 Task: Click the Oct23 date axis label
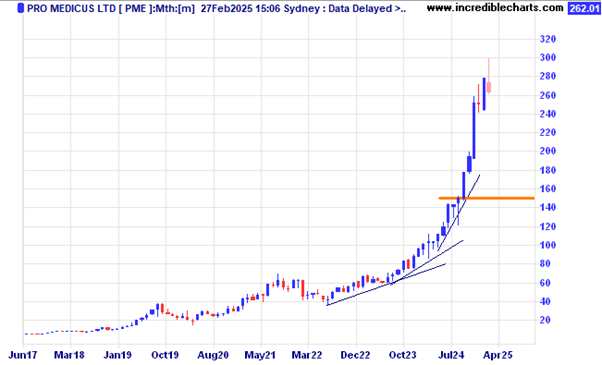(x=403, y=355)
